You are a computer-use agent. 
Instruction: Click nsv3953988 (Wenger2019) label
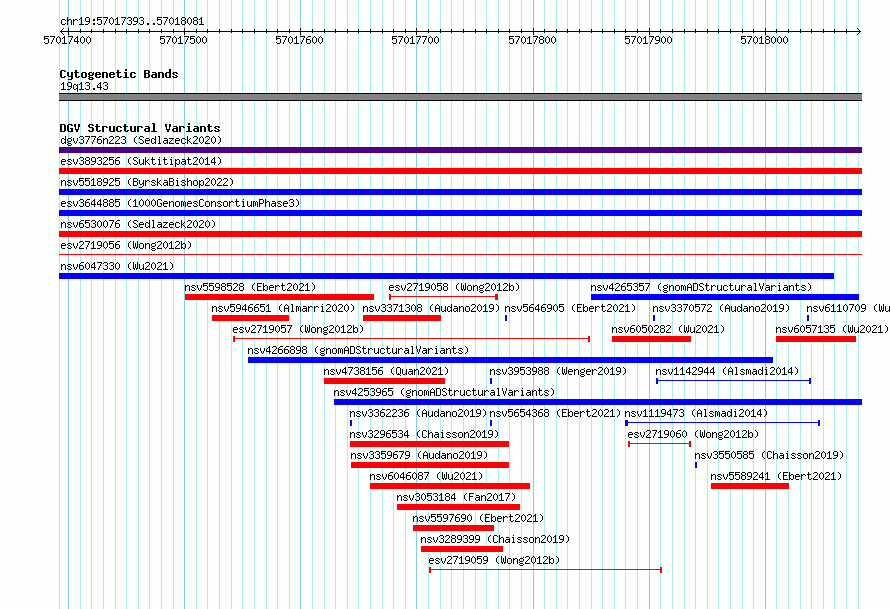(x=558, y=371)
